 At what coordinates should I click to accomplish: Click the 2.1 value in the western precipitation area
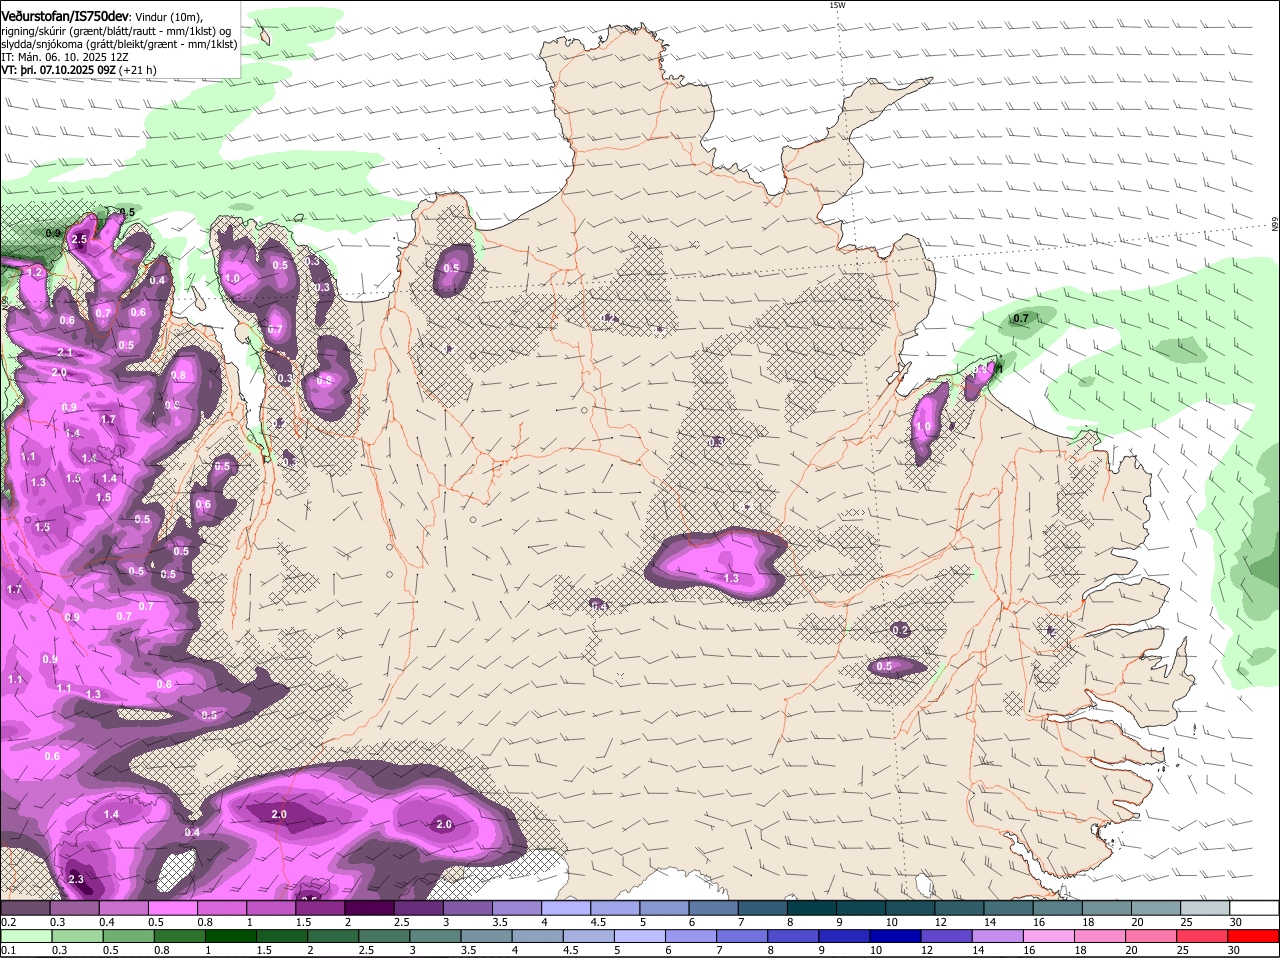(x=65, y=352)
